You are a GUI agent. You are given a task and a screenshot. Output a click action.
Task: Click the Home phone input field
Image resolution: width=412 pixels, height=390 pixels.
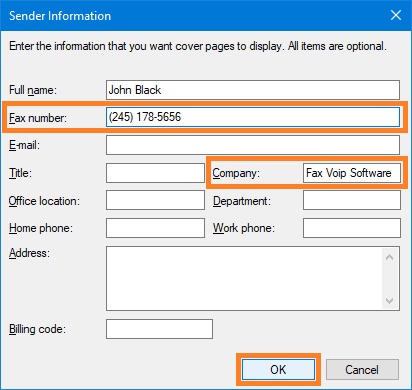coord(155,228)
